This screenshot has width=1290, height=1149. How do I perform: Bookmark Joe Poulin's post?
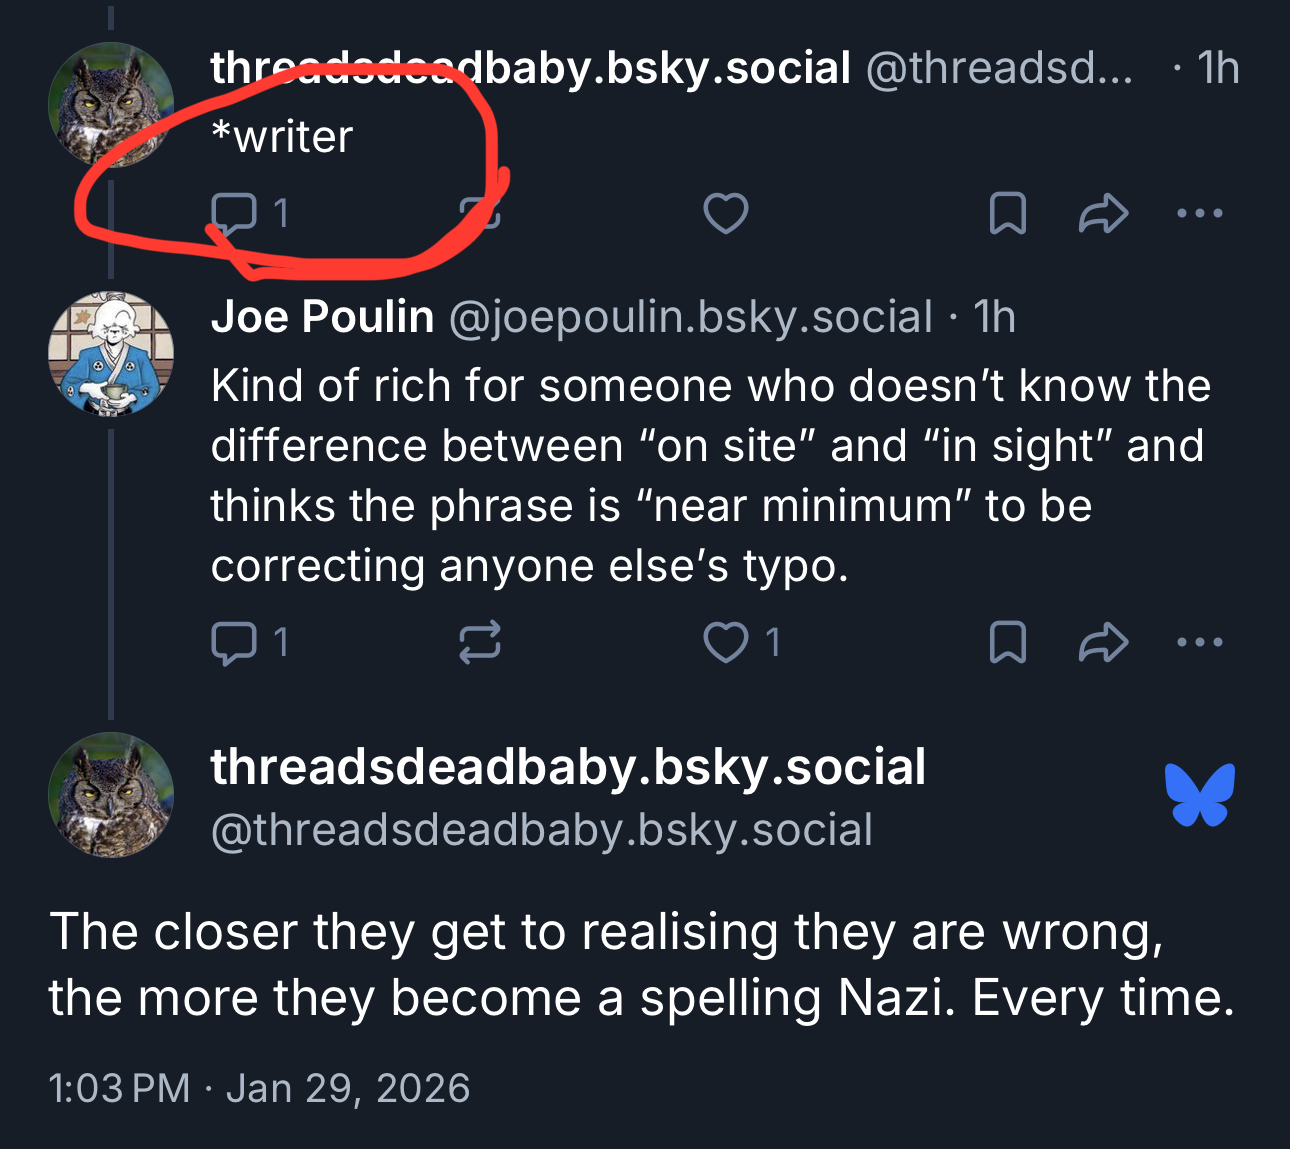click(1007, 642)
